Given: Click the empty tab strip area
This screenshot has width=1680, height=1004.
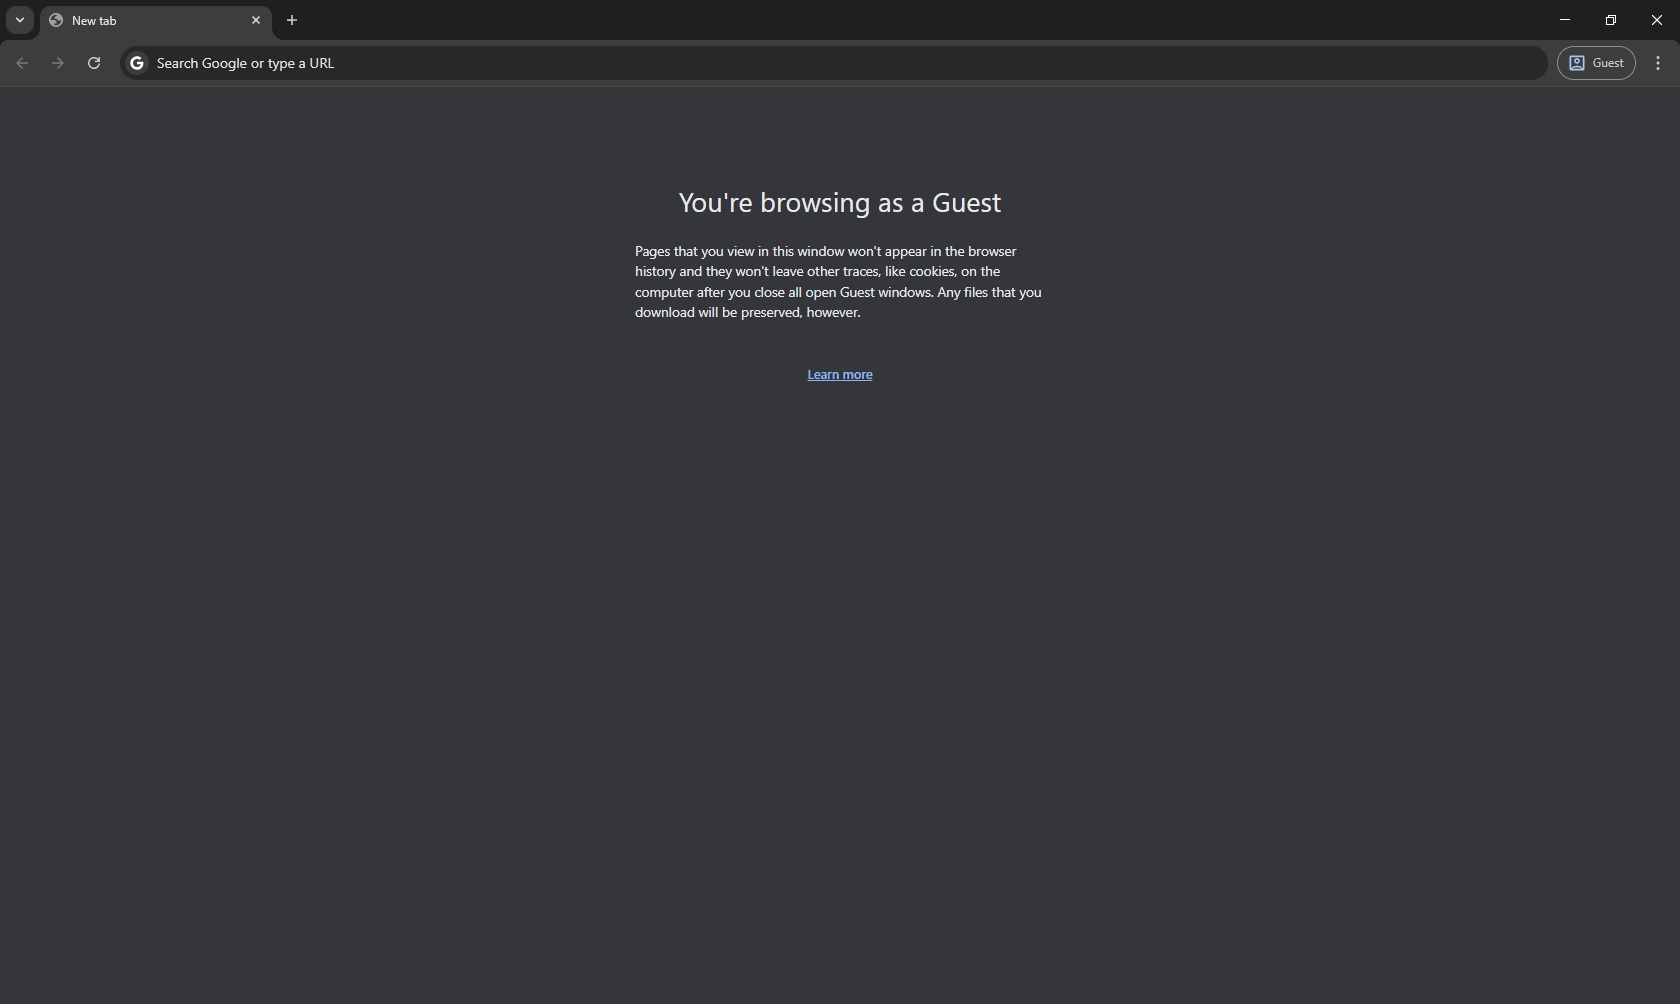Looking at the screenshot, I should point(900,20).
